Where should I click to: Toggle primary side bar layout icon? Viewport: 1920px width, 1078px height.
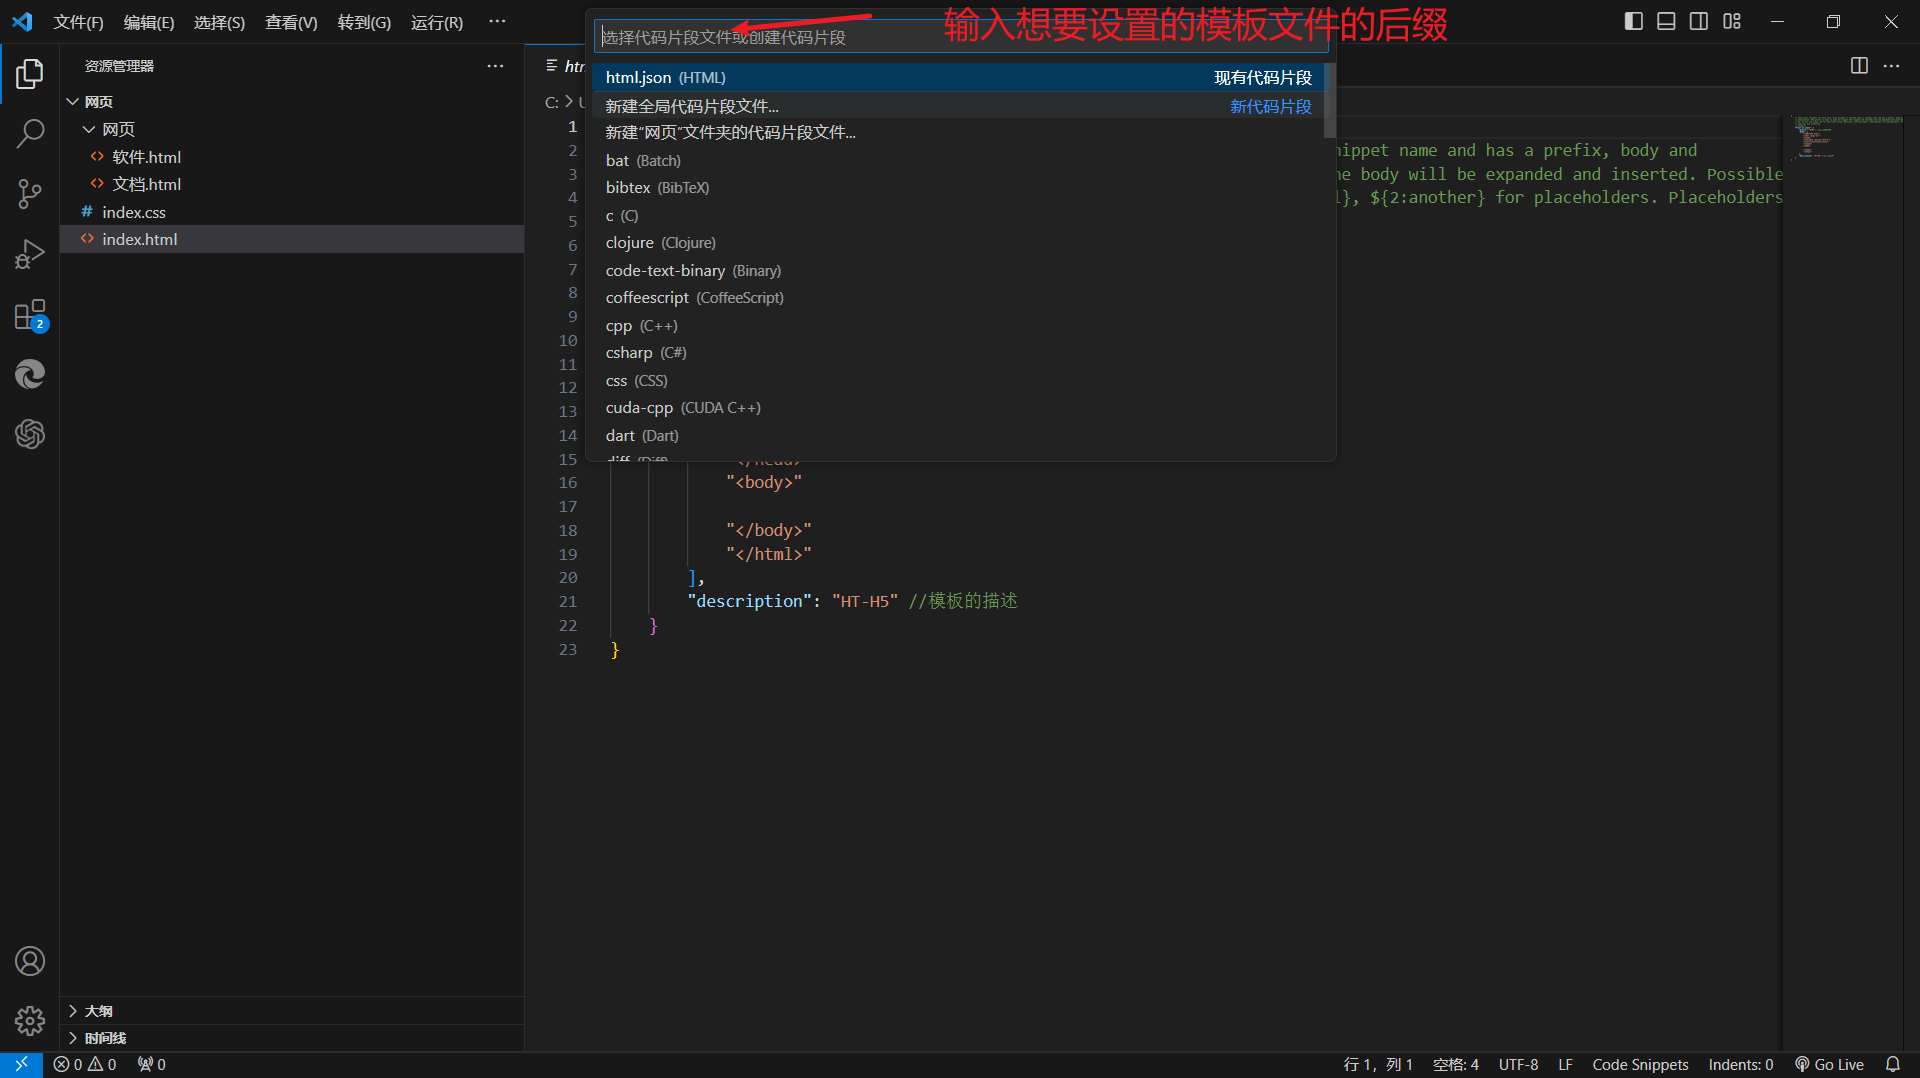click(1634, 21)
